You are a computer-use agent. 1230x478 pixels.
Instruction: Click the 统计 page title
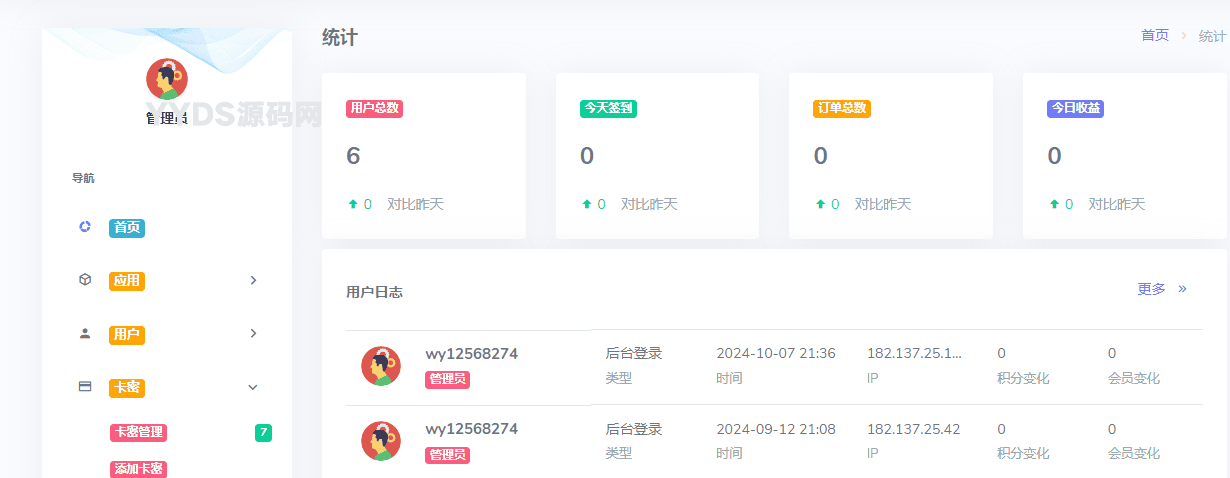pyautogui.click(x=340, y=38)
